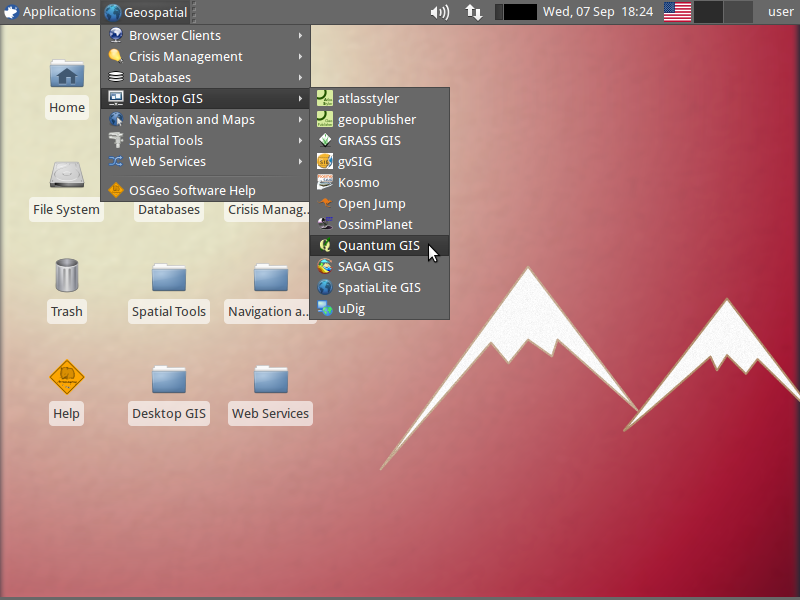
Task: Select Web Services desktop folder
Action: pos(271,380)
